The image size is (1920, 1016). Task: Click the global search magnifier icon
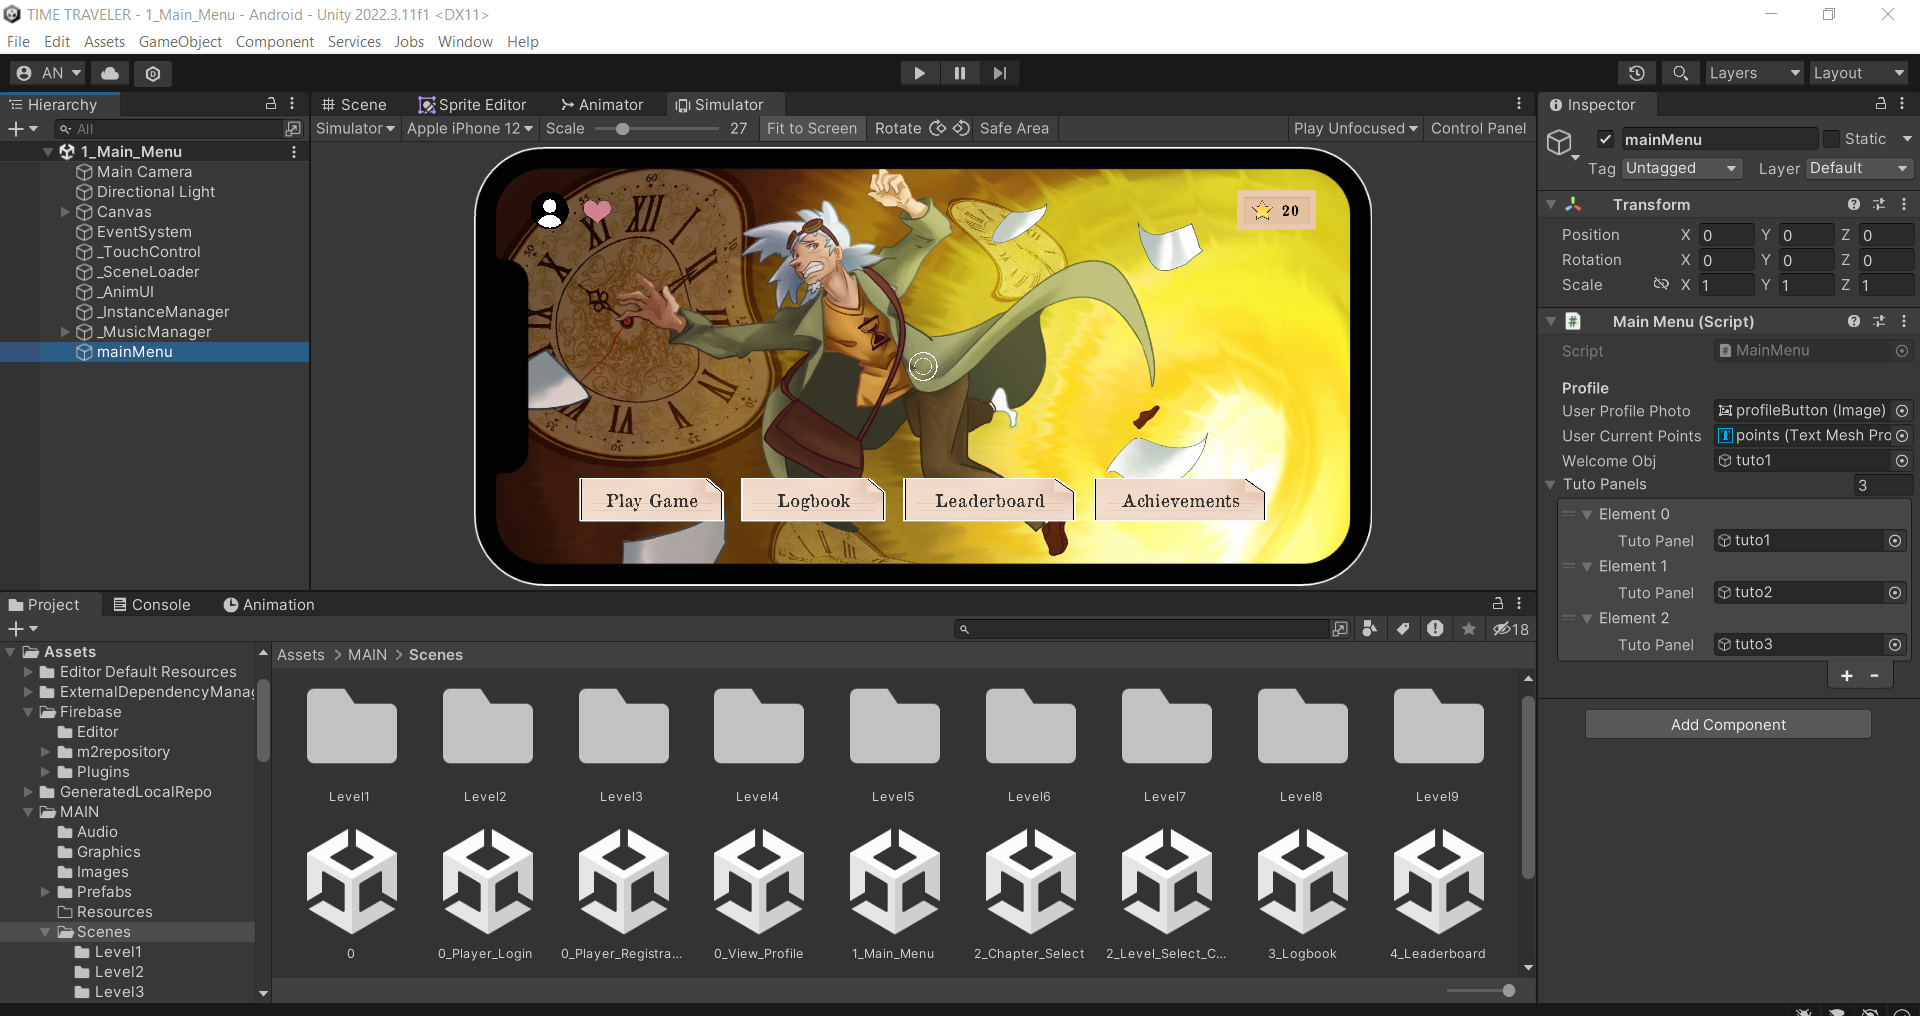tap(1680, 73)
